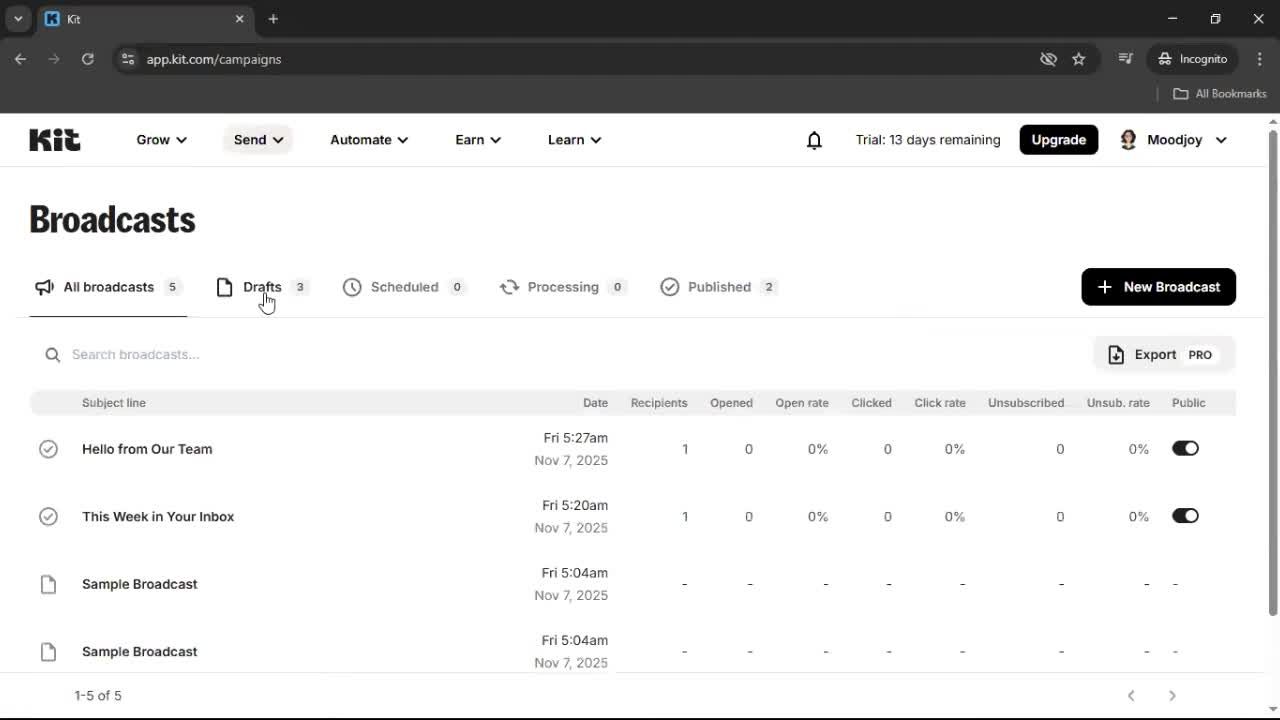
Task: Select the Kit logo in the navbar
Action: point(54,140)
